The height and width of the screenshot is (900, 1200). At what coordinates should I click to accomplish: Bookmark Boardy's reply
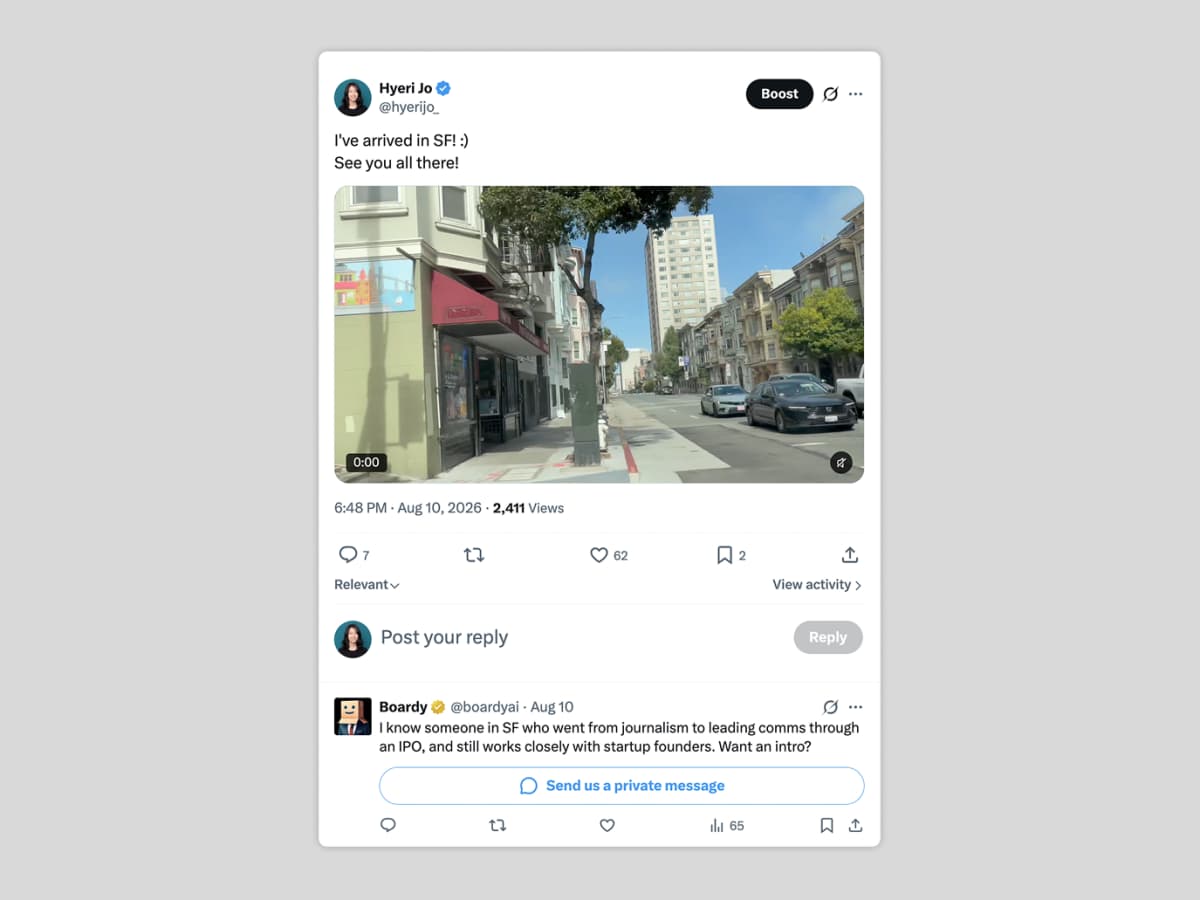pos(827,826)
